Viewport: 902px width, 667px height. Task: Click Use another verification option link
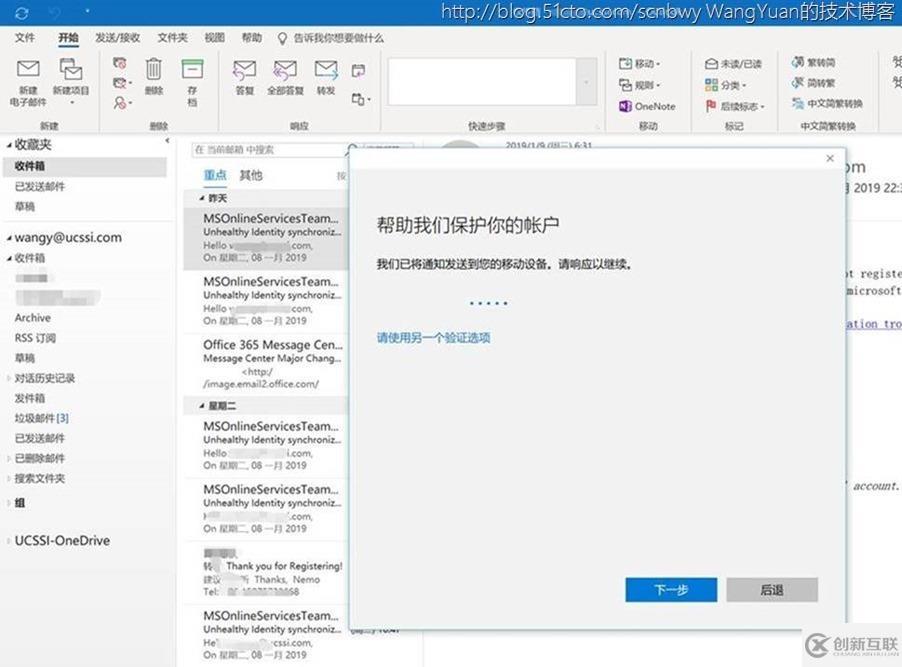click(433, 338)
